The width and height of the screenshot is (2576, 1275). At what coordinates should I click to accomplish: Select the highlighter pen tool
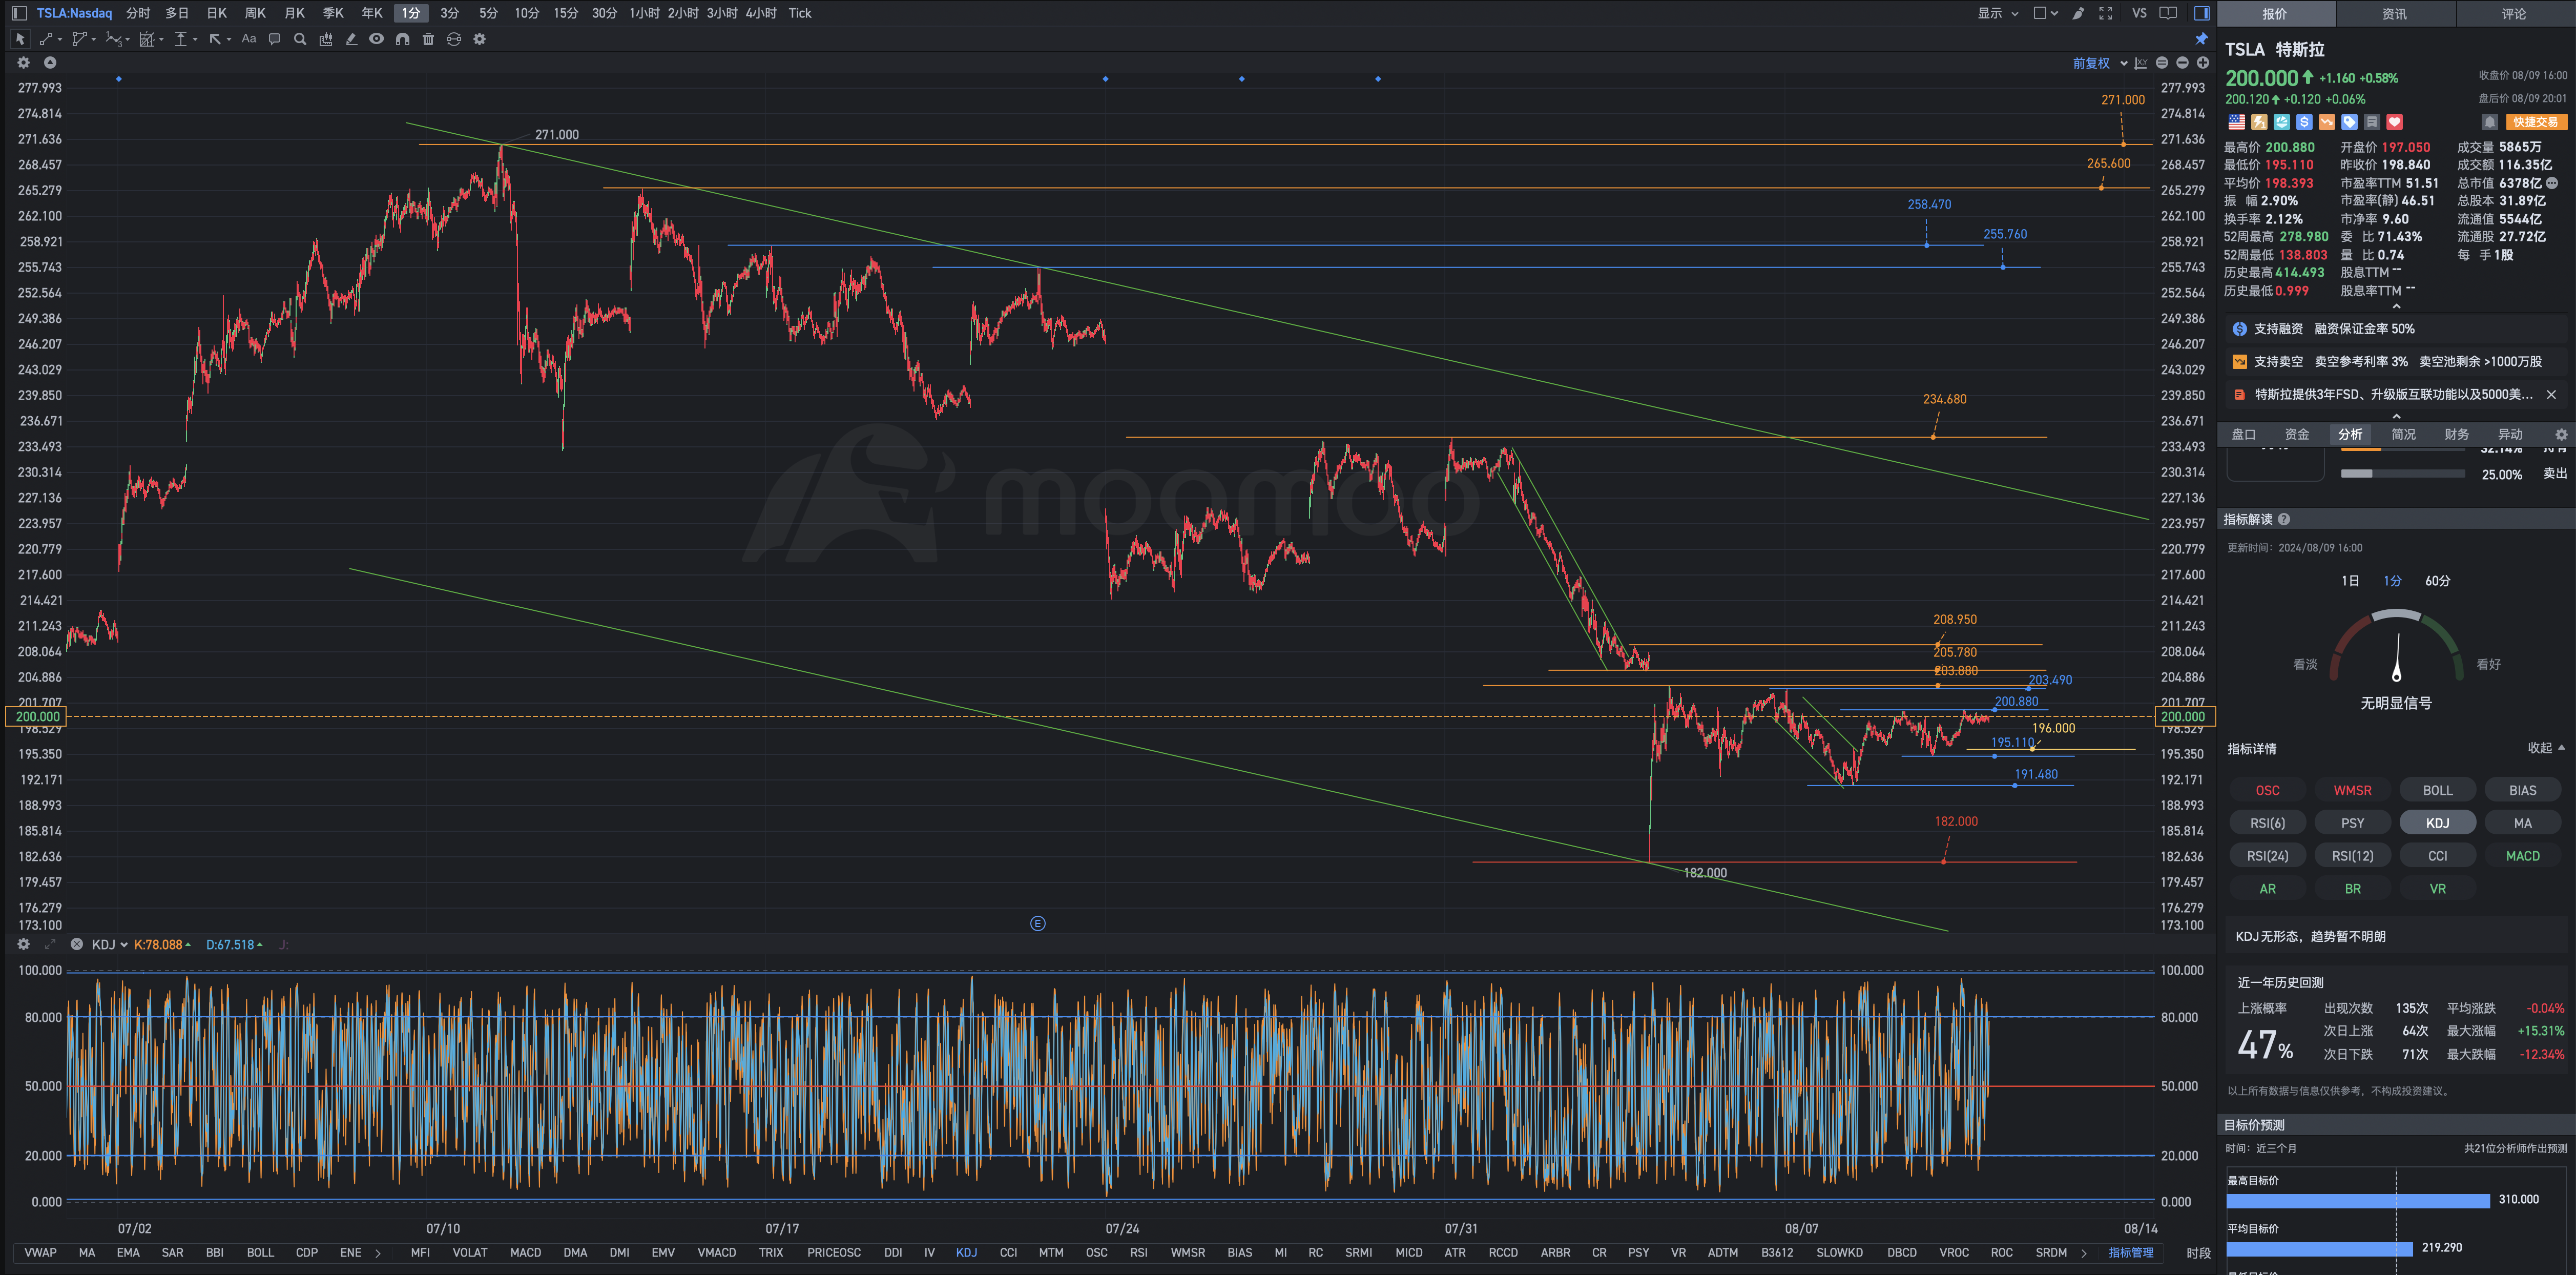[351, 39]
